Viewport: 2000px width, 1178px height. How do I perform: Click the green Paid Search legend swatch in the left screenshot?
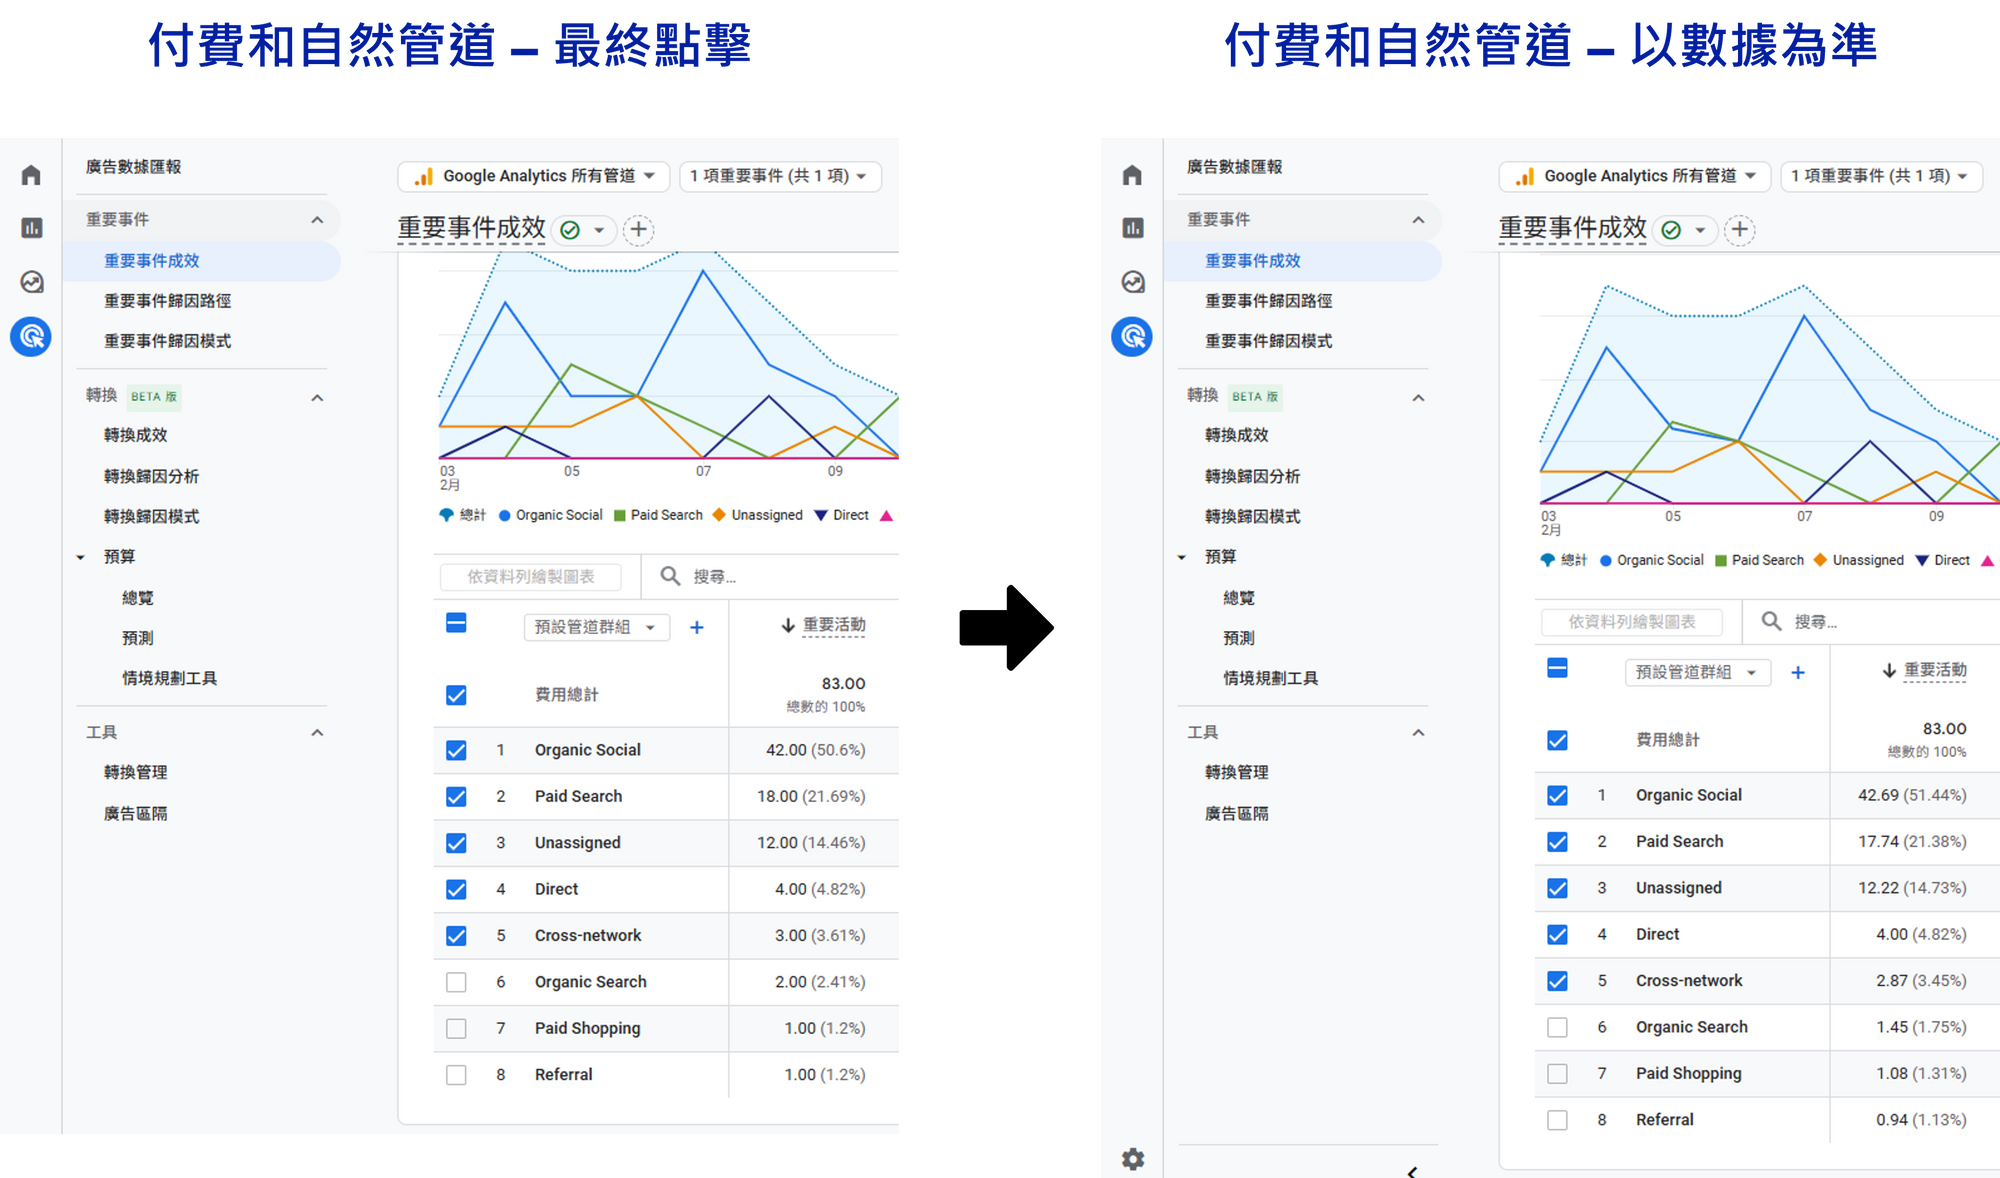(x=620, y=516)
